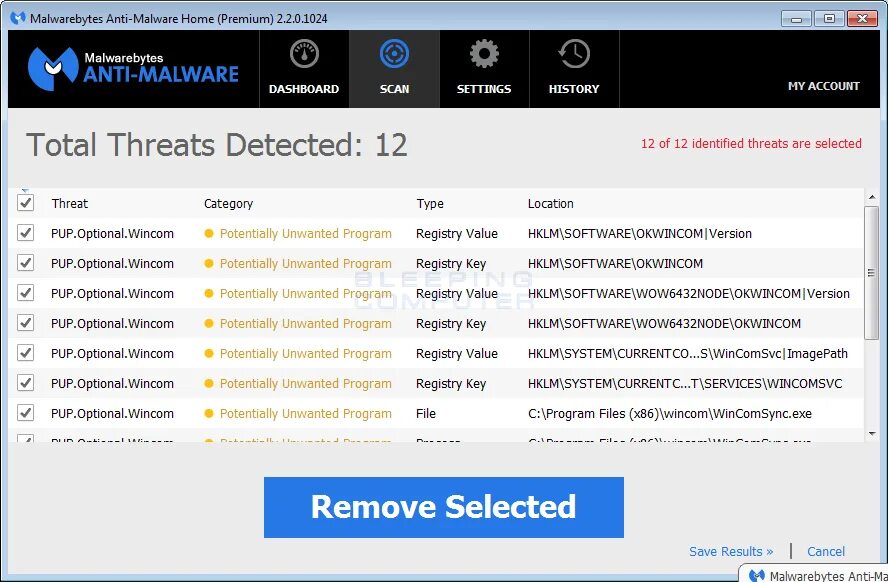Click '12 of 12 identified threats are selected'
The width and height of the screenshot is (888, 582).
pos(751,144)
